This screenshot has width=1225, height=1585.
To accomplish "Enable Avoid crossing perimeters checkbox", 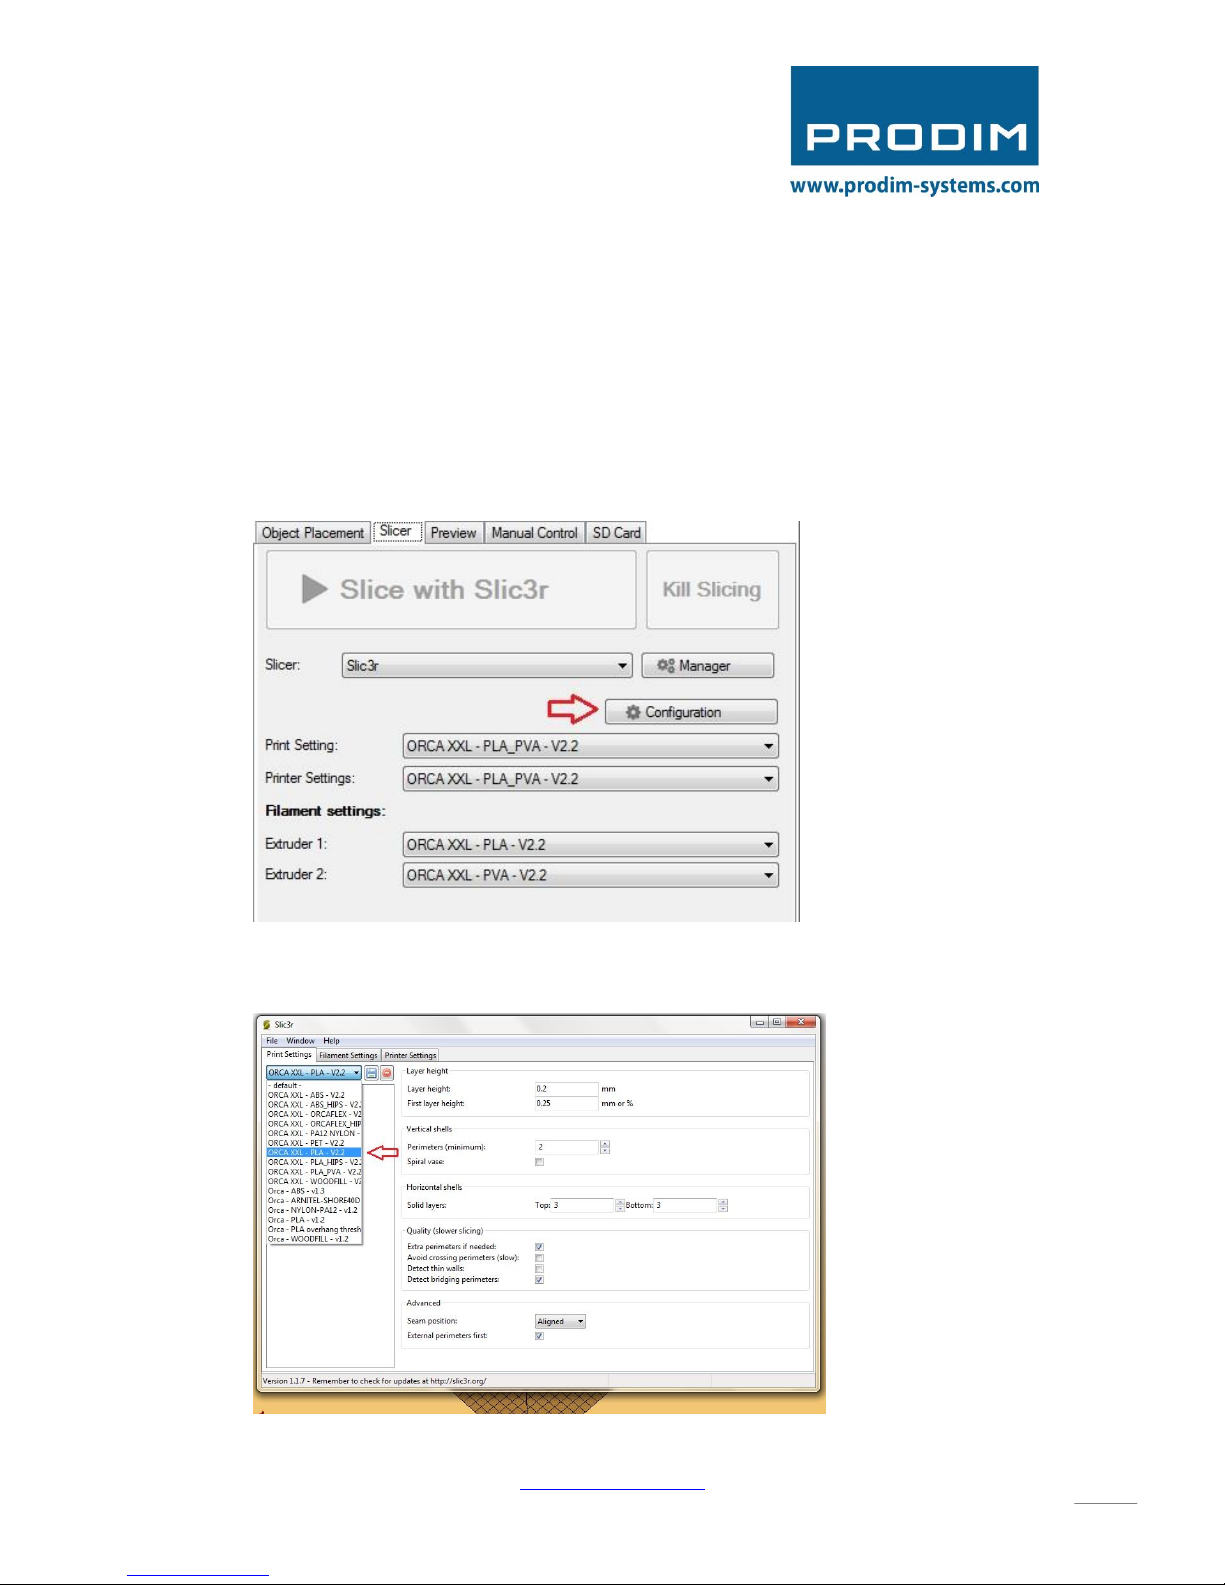I will point(539,1258).
